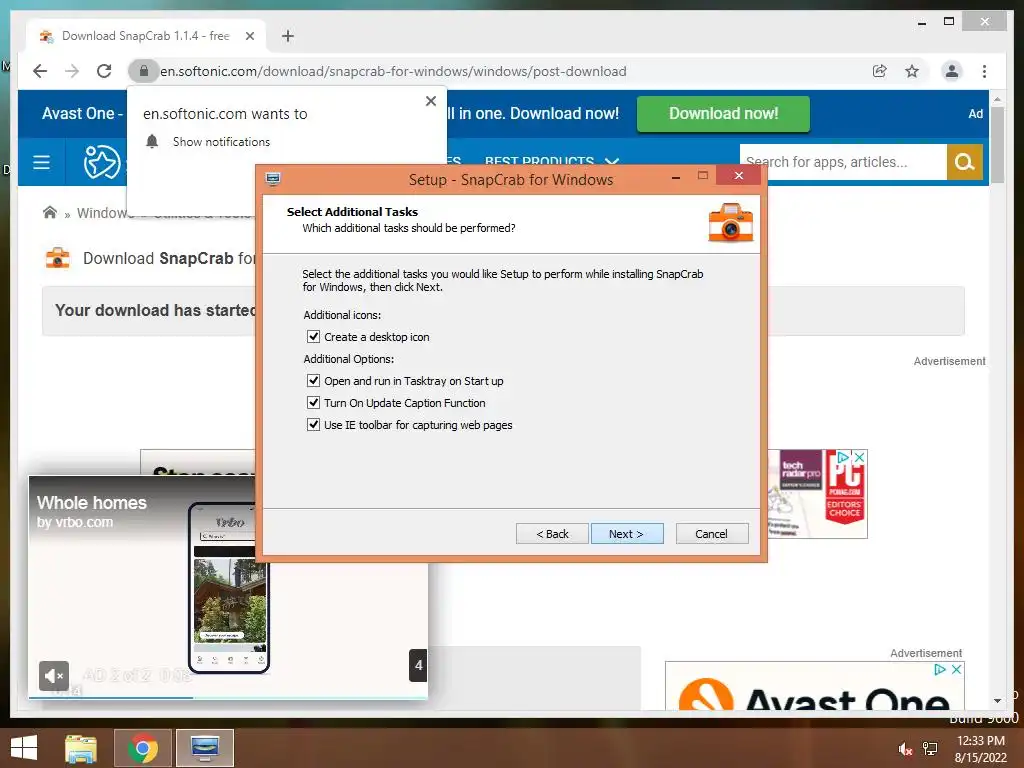Screen dimensions: 1024x768
Task: Click the page scrollbar down arrow
Action: tap(997, 701)
